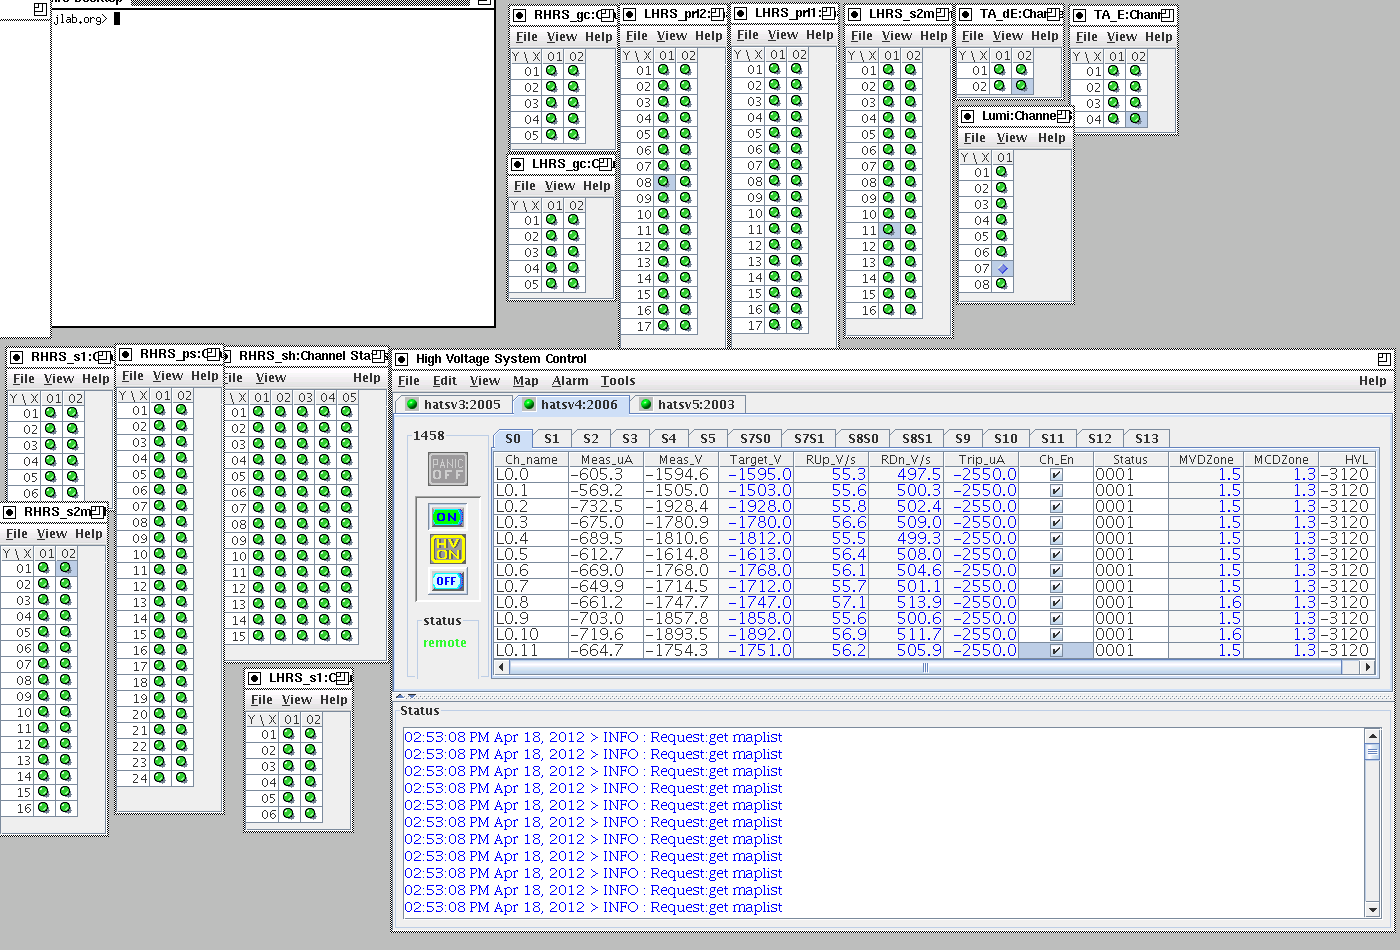This screenshot has width=1400, height=950.
Task: Click RHRS_gc indicator at row 01 column 01
Action: click(551, 71)
